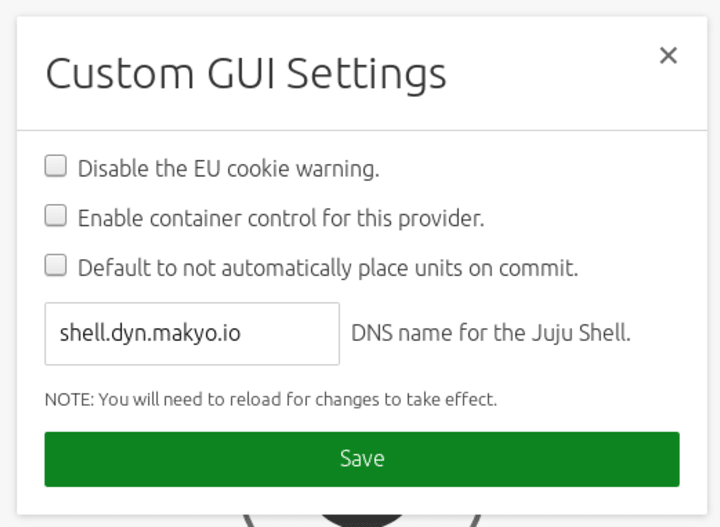
Task: Click the gray backdrop outside the dialog
Action: pyautogui.click(x=8, y=300)
